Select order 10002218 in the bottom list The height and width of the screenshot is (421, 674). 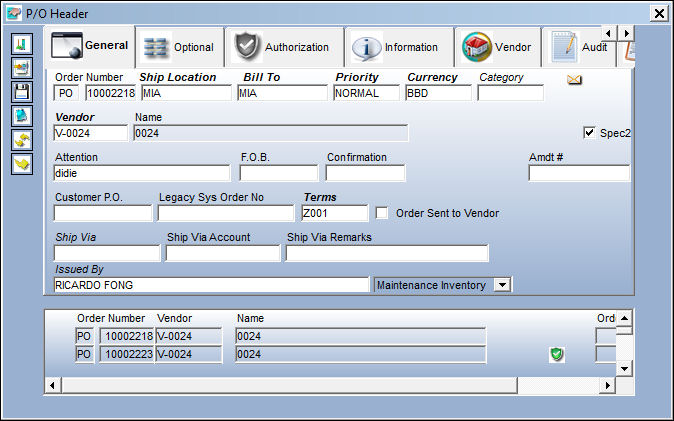click(x=126, y=336)
